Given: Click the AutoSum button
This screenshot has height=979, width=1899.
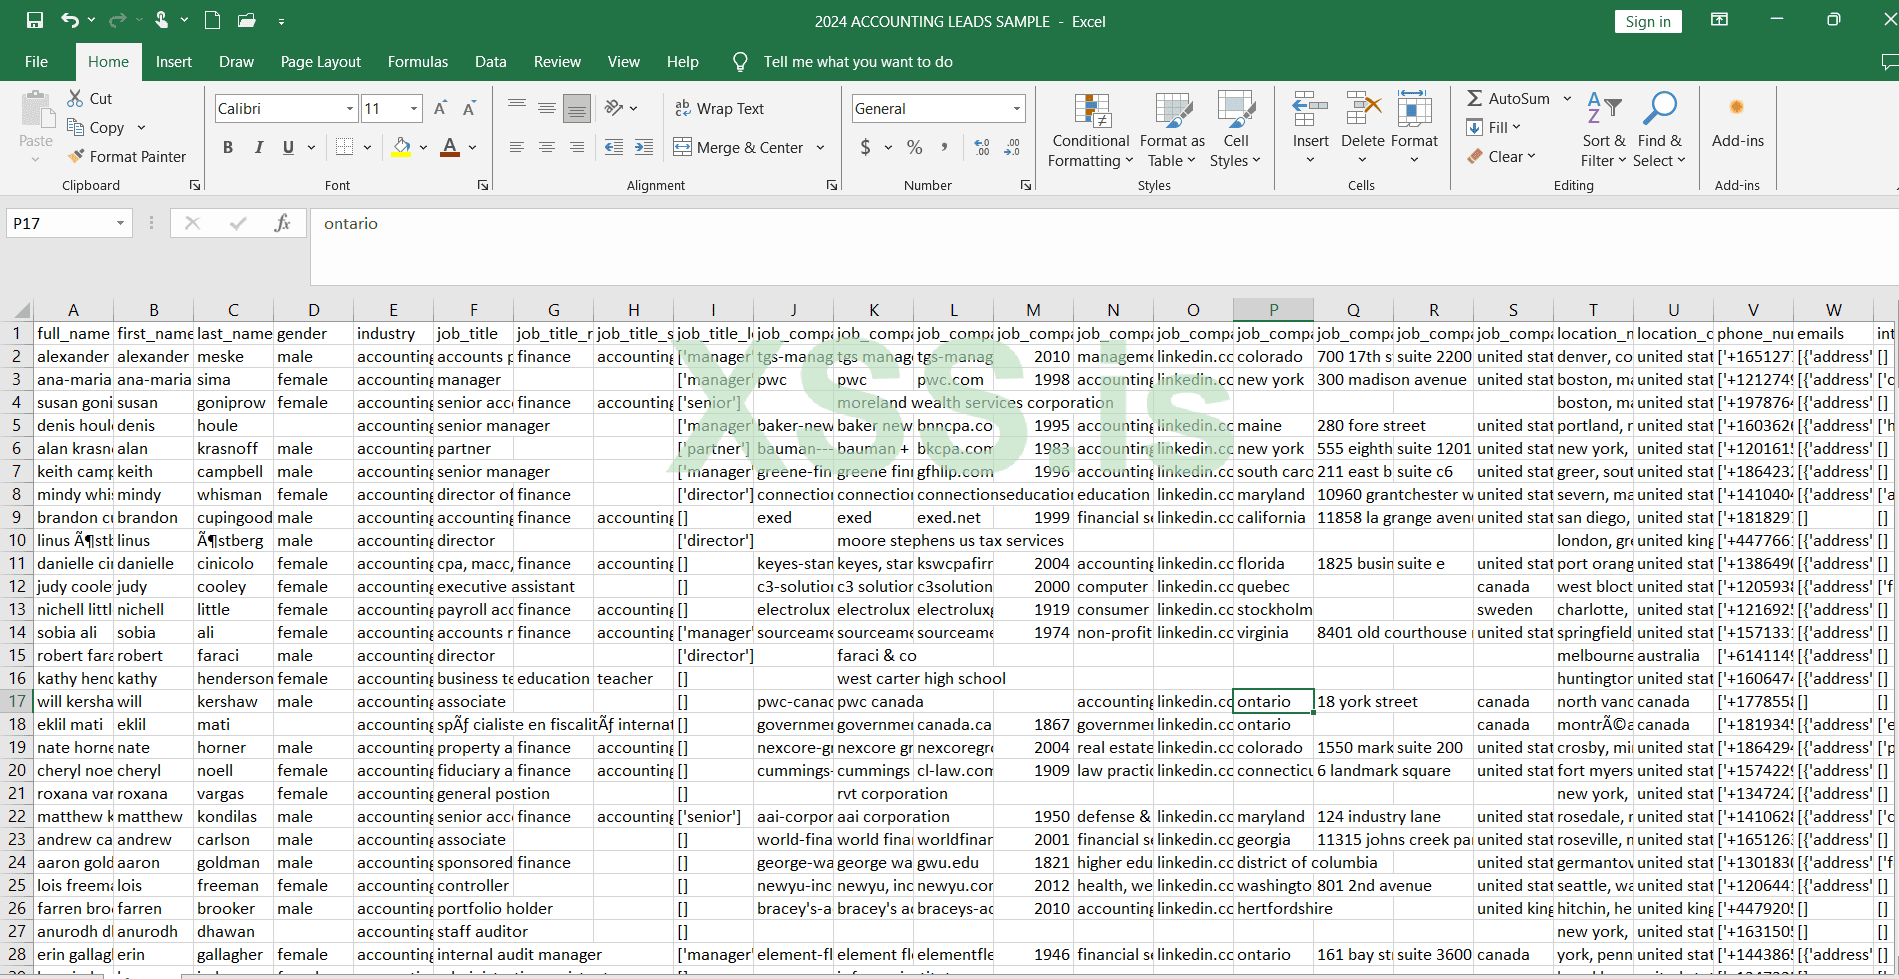Looking at the screenshot, I should pyautogui.click(x=1508, y=99).
